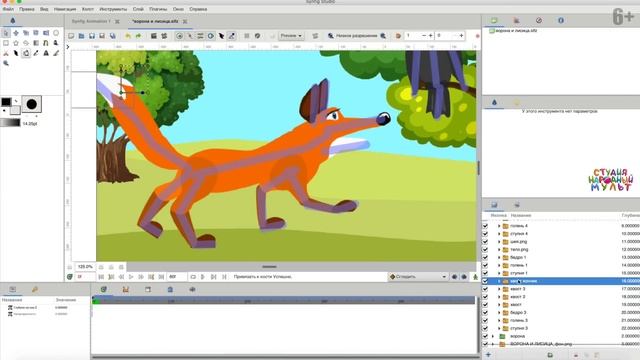Uncheck visibility of layer голень 4
Image resolution: width=640 pixels, height=360 pixels.
coord(485,226)
